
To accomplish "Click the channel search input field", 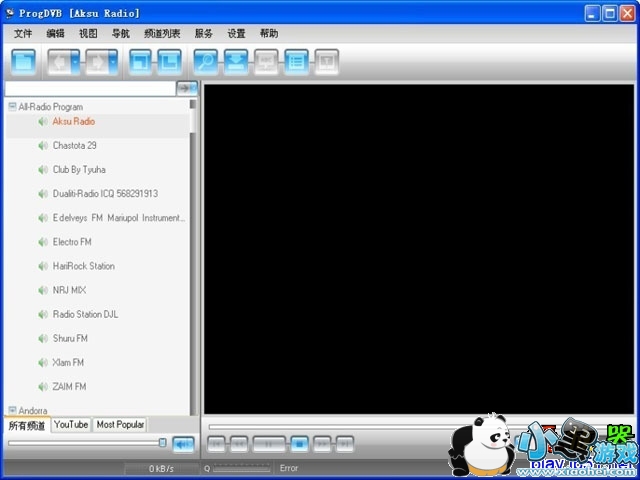I will pyautogui.click(x=90, y=89).
